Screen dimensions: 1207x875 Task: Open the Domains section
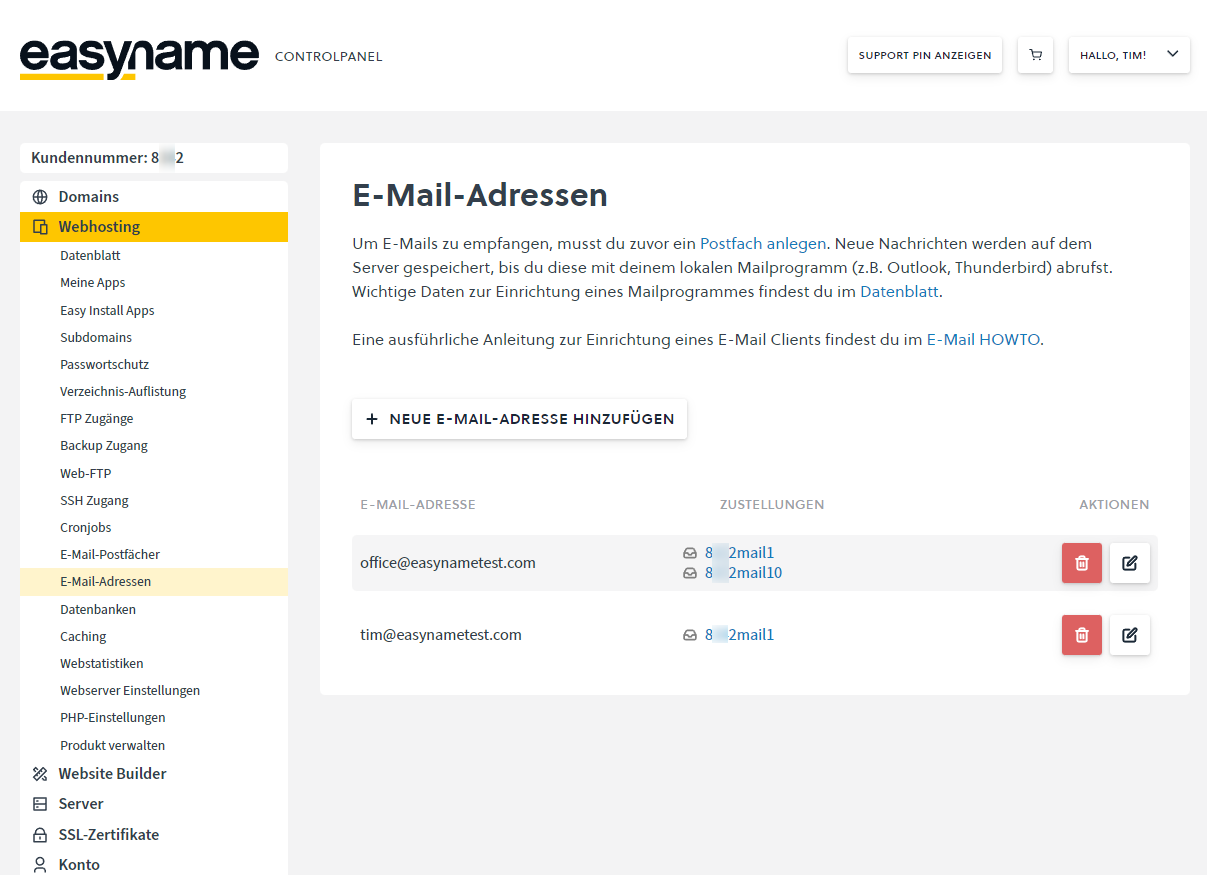point(88,197)
